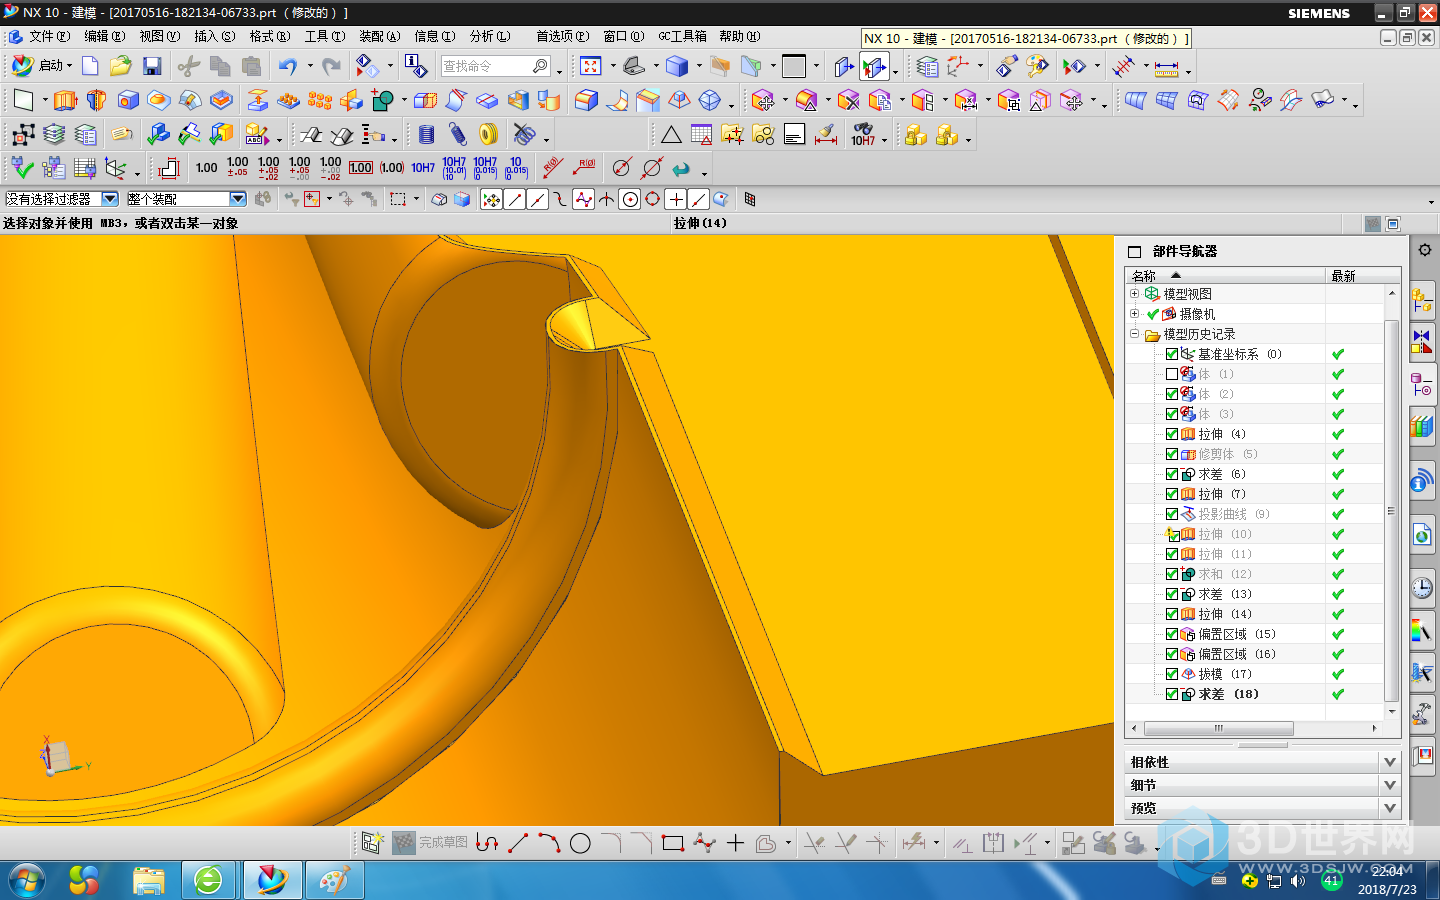
Task: Open Assembly Navigator icon in resource bar
Action: tap(1422, 298)
